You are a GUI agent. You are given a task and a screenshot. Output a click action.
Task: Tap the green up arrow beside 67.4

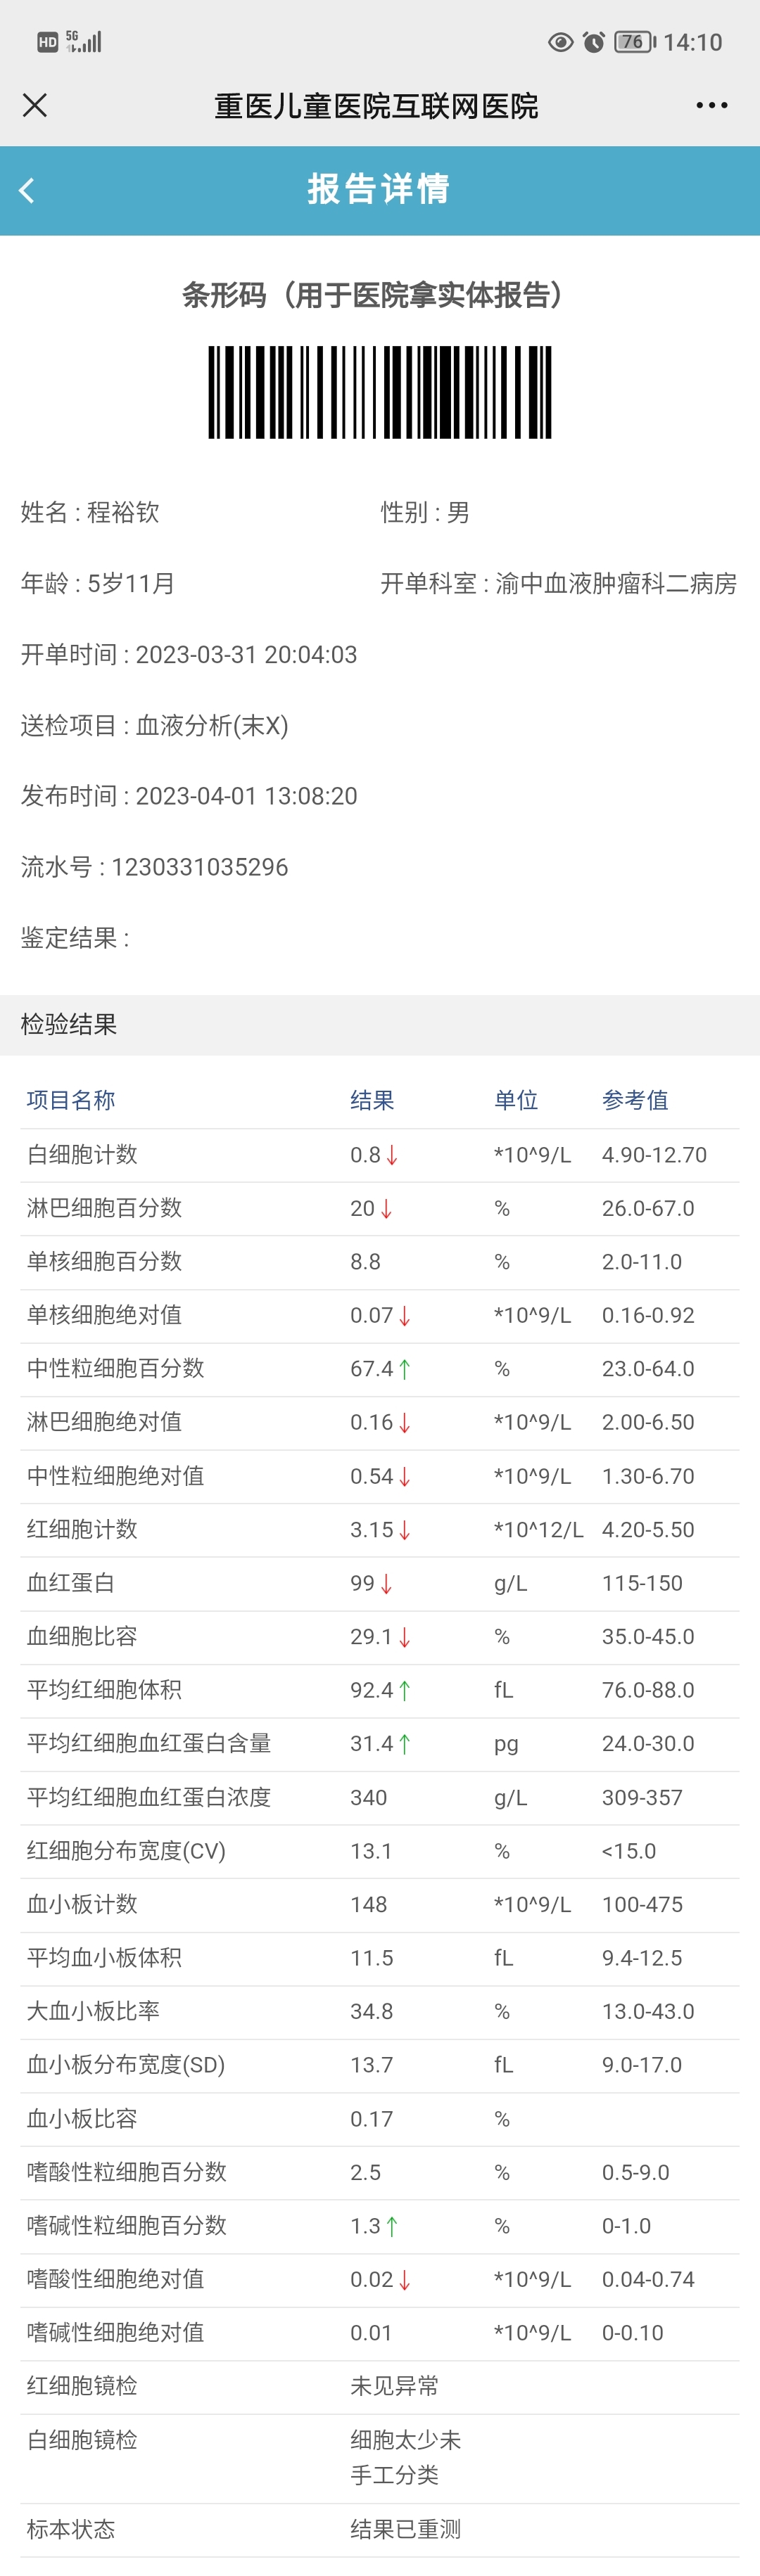click(405, 1369)
